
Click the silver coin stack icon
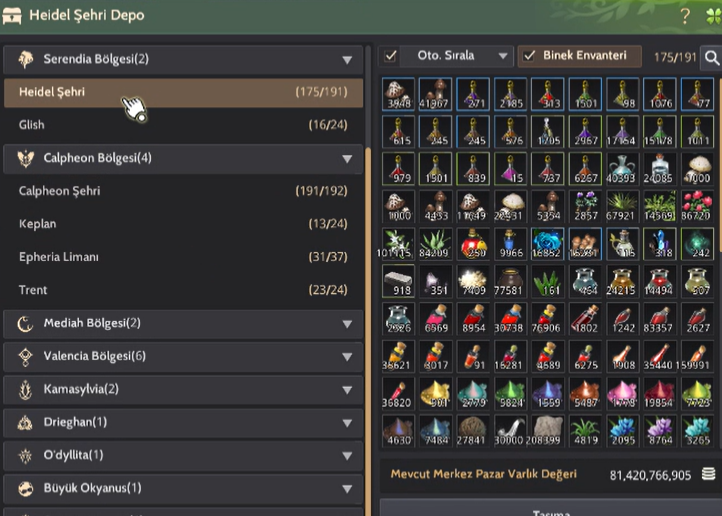[709, 474]
